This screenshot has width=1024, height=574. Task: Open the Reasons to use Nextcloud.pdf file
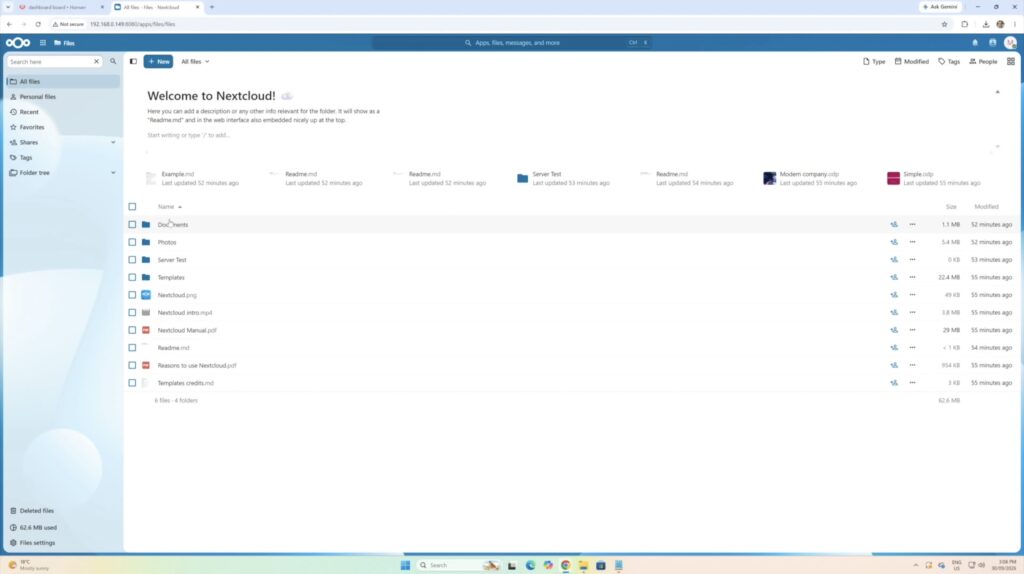[x=197, y=366]
